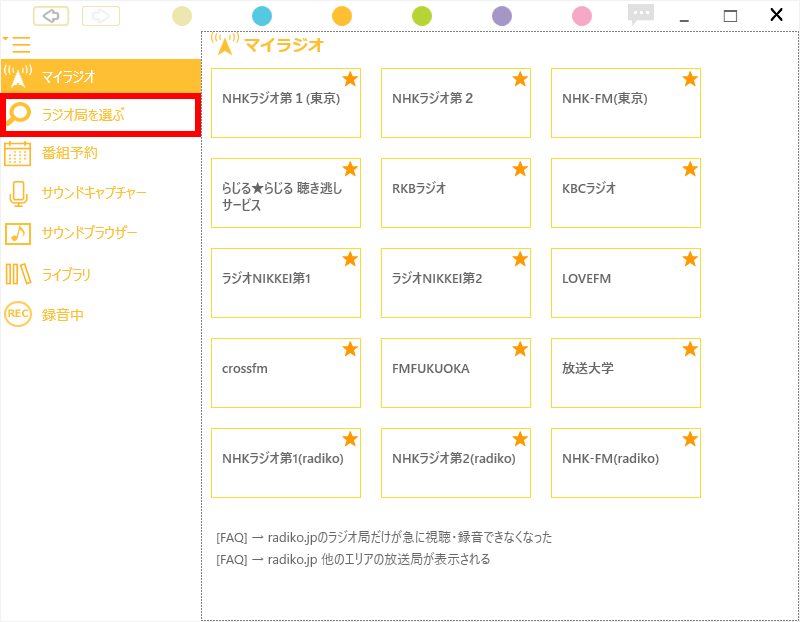Click the magnifier icon for station search
This screenshot has width=800, height=622.
[x=18, y=114]
